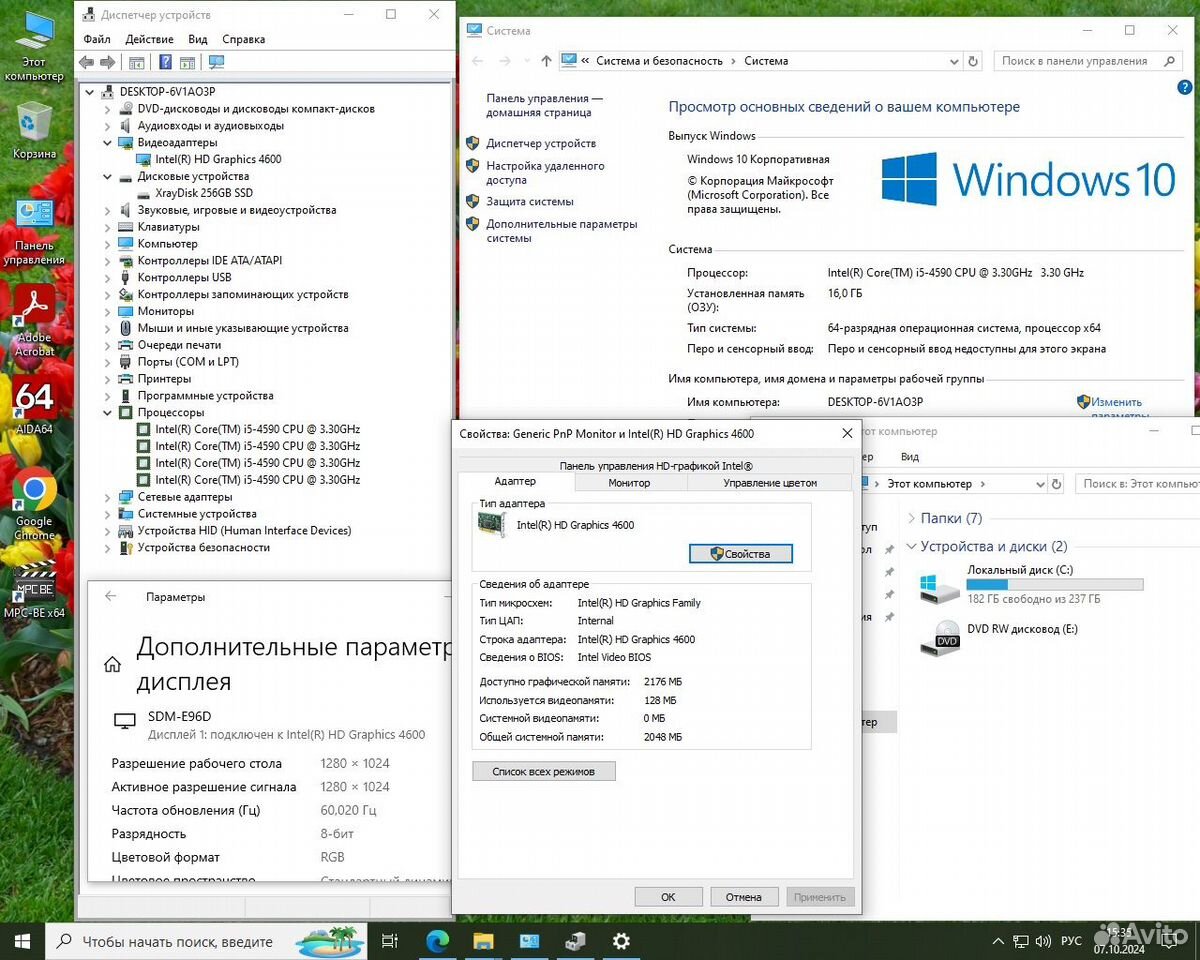Click the disk C: free-space usage bar

click(1055, 584)
